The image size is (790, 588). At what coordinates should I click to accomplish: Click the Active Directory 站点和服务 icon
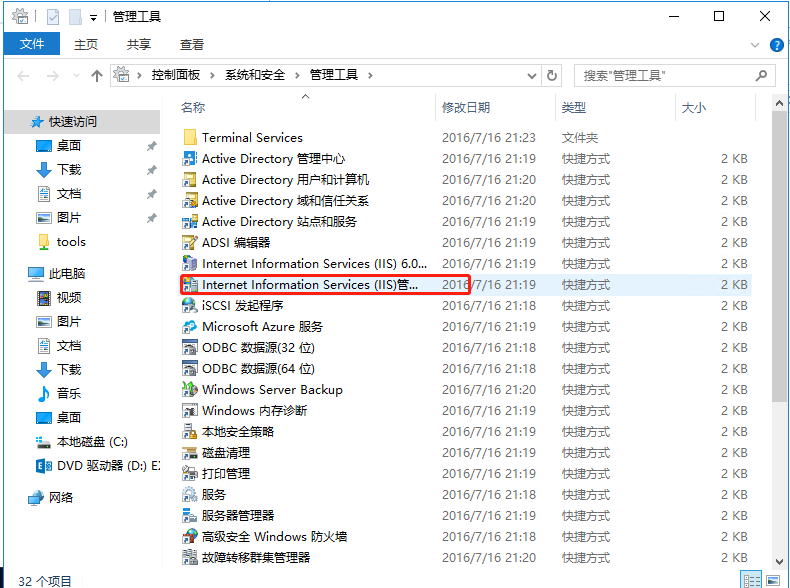point(190,222)
